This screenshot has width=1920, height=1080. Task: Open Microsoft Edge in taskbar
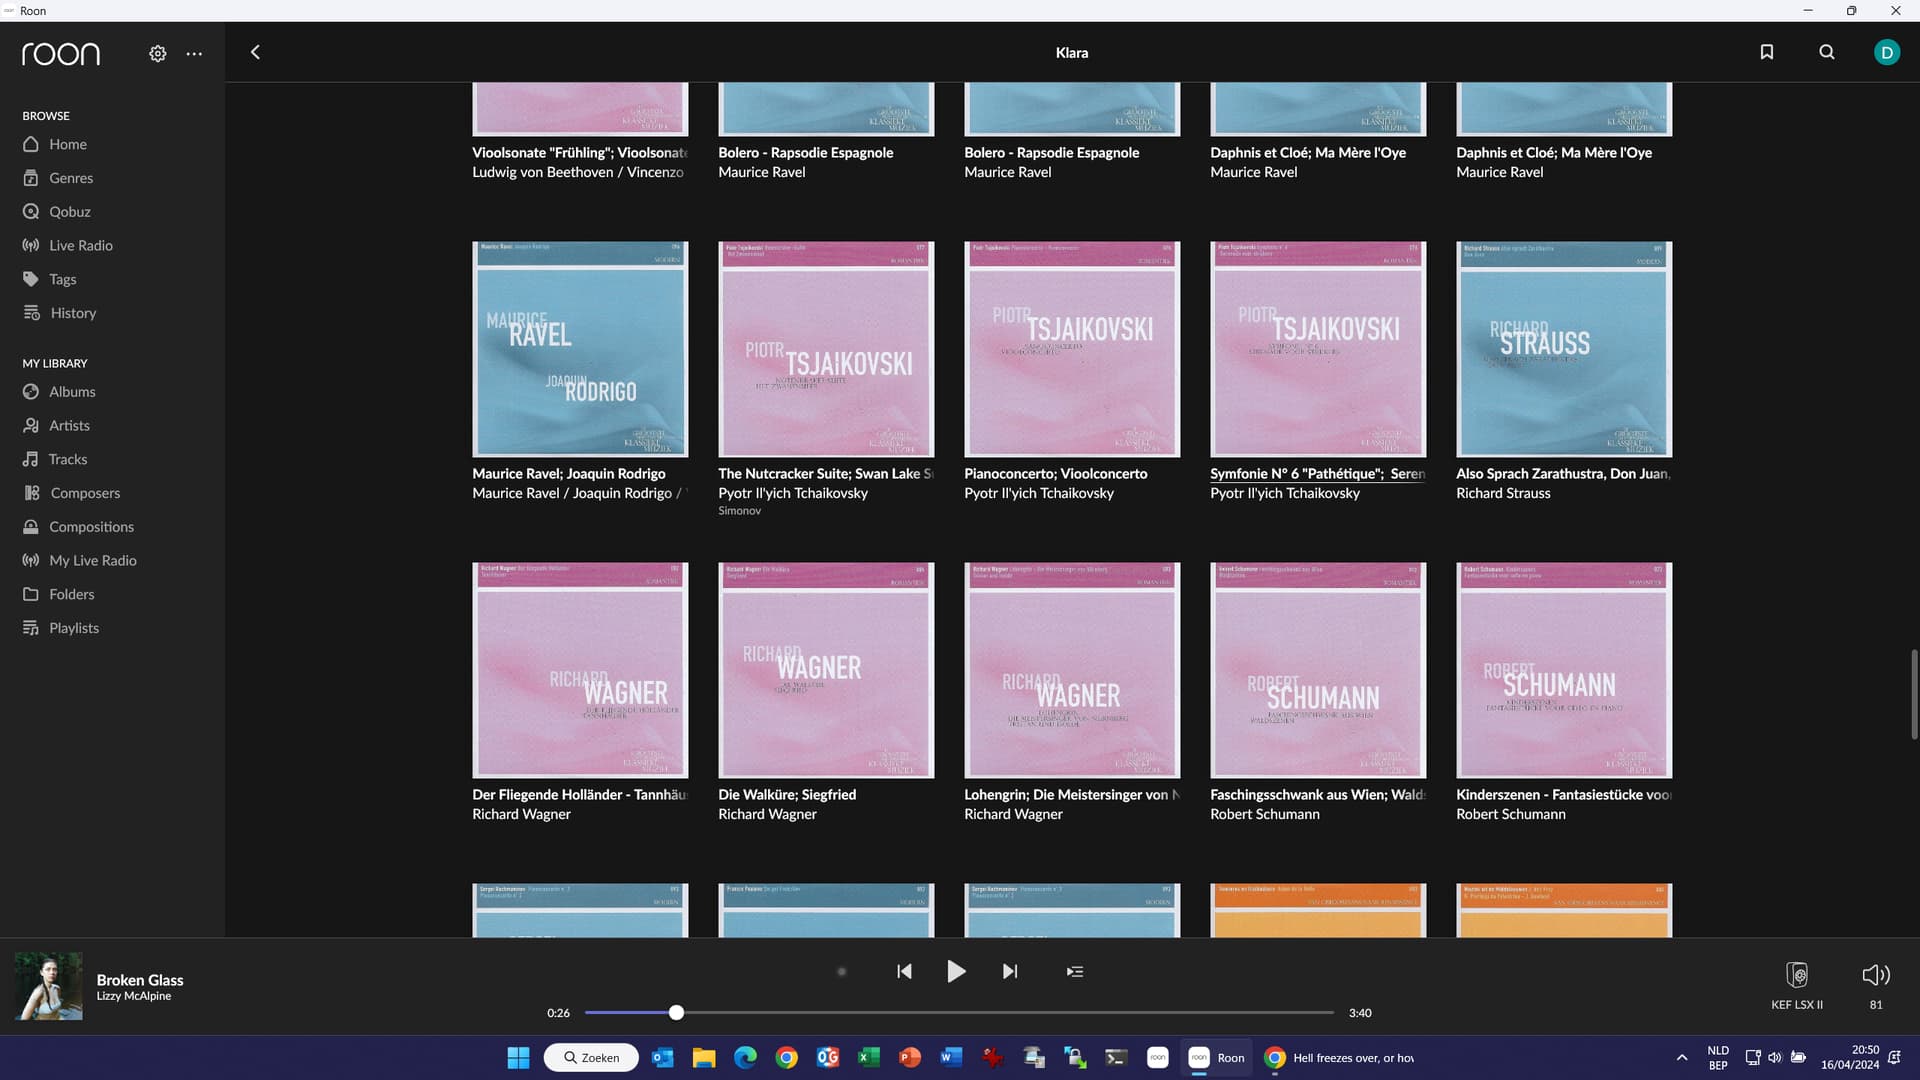[x=745, y=1058]
